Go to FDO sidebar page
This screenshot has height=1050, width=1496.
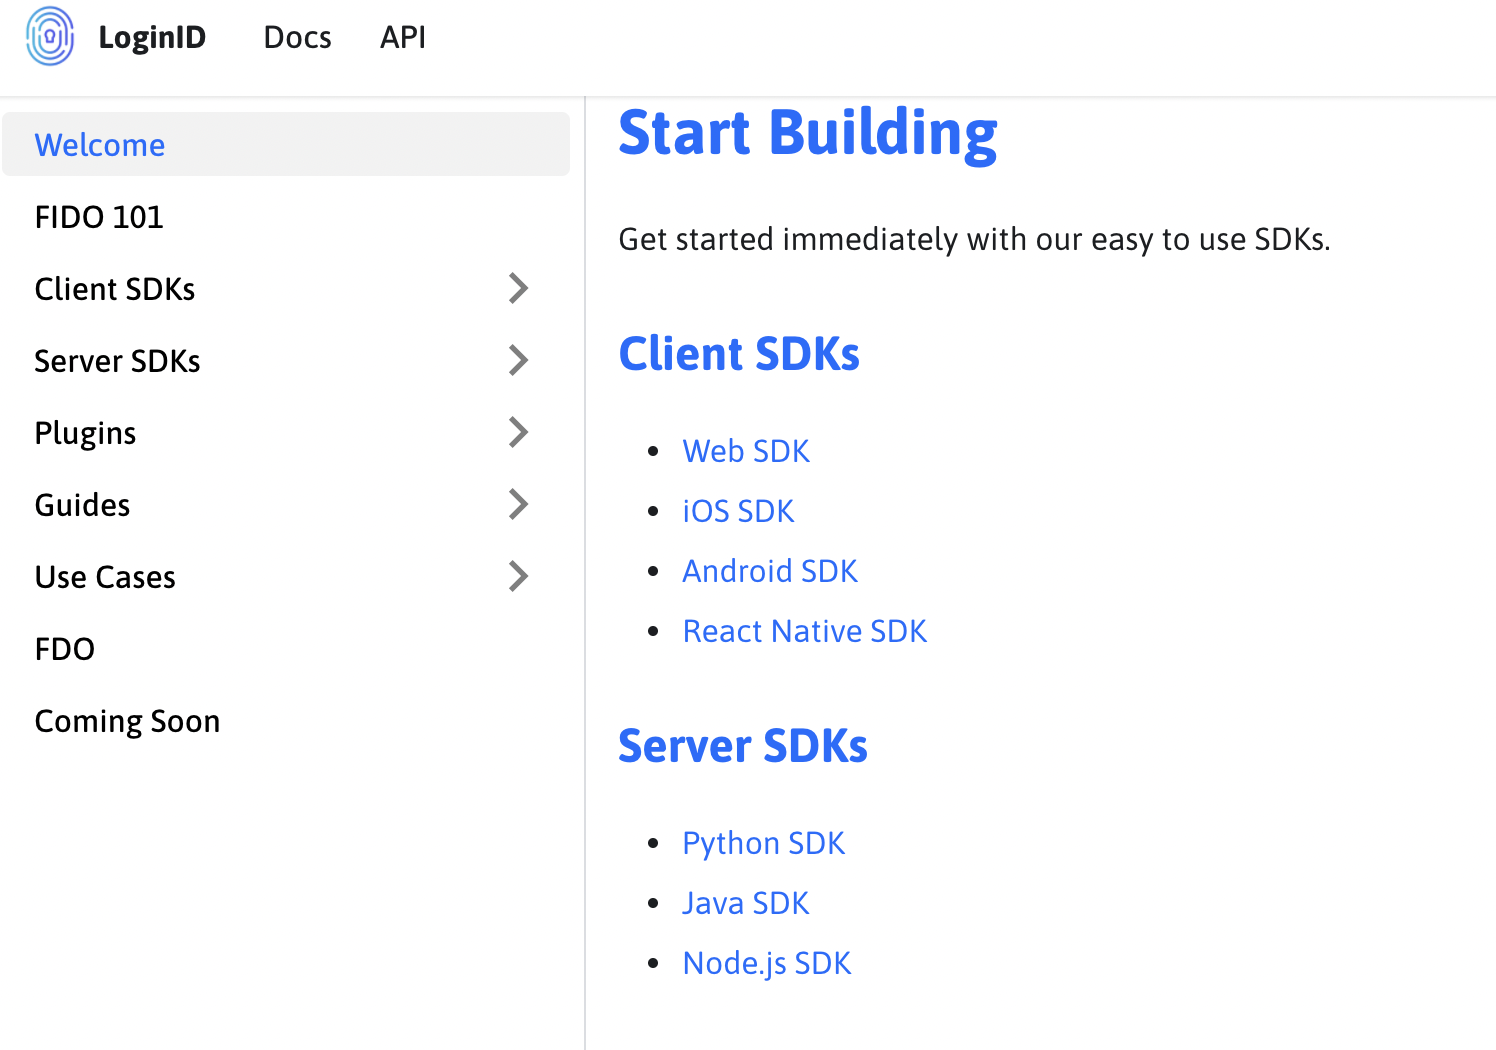[65, 649]
